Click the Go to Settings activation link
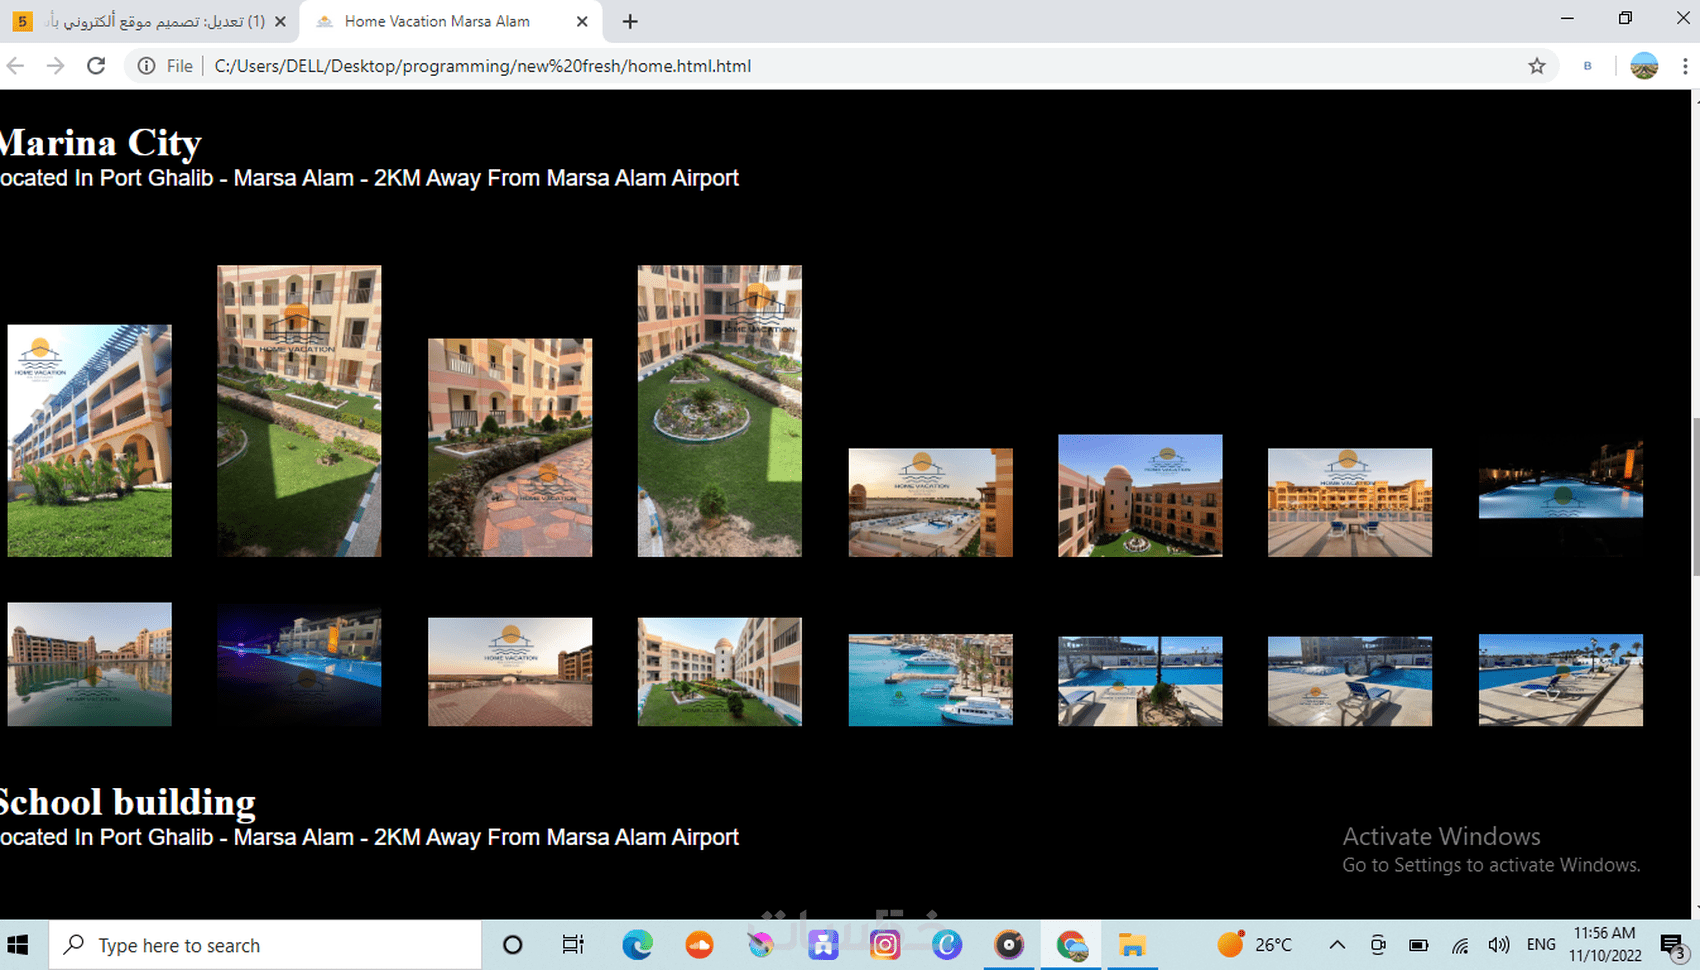This screenshot has height=970, width=1700. click(x=1491, y=864)
